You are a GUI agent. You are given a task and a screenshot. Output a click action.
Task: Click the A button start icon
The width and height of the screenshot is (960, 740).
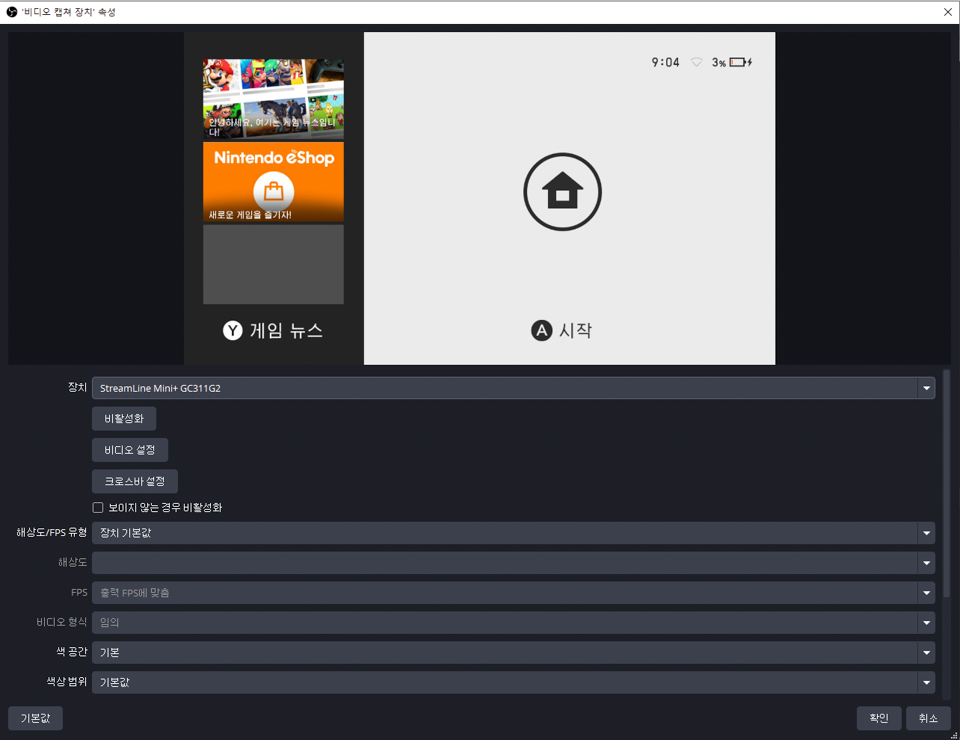[x=541, y=330]
